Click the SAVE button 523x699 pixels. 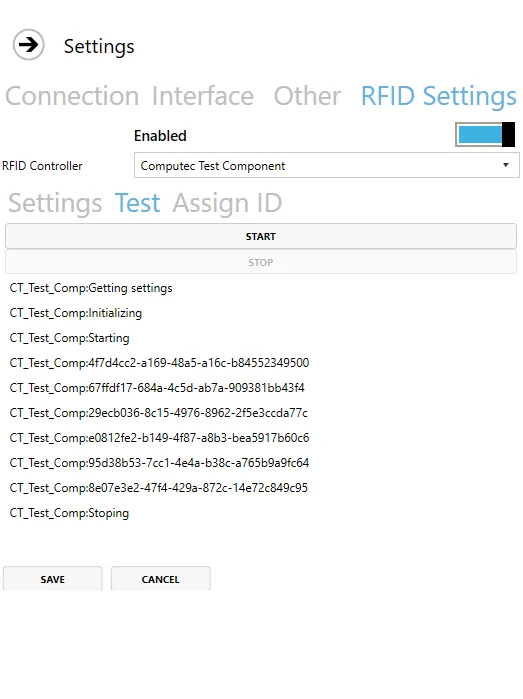pos(53,579)
